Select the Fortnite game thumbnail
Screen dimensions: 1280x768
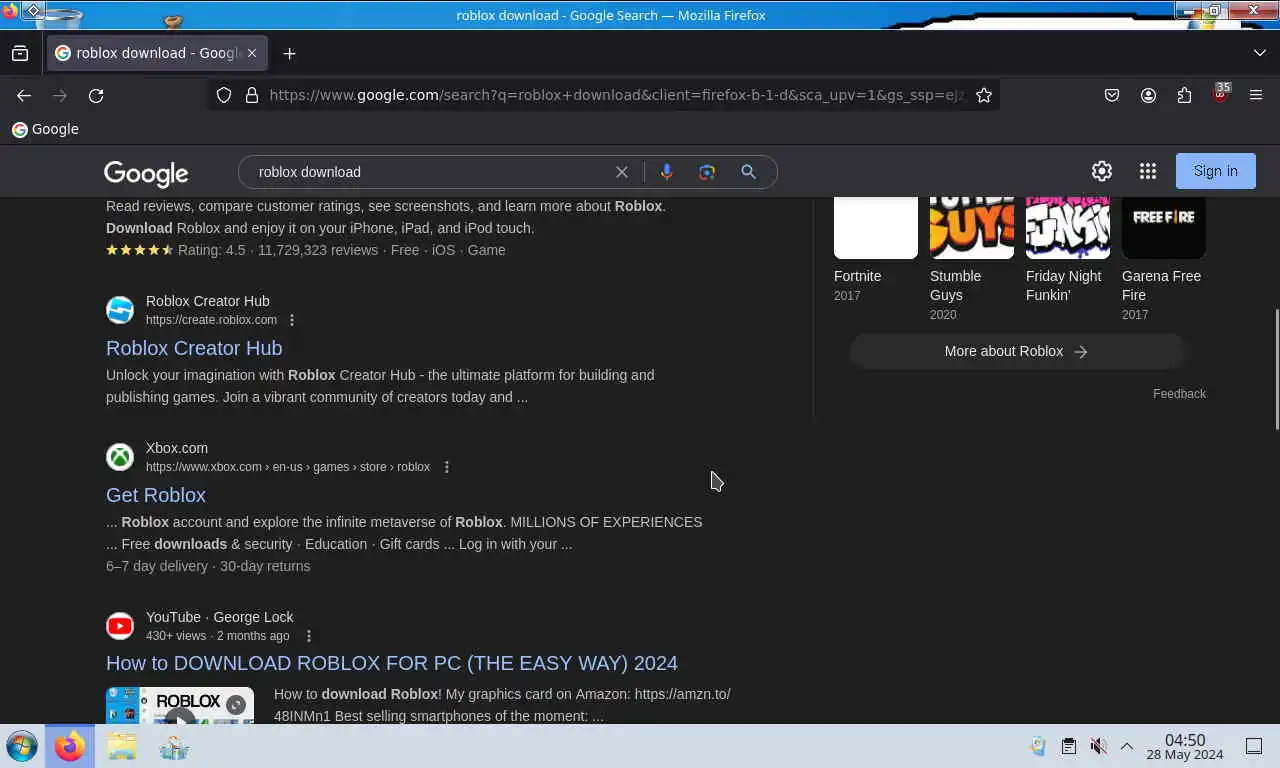pos(876,227)
